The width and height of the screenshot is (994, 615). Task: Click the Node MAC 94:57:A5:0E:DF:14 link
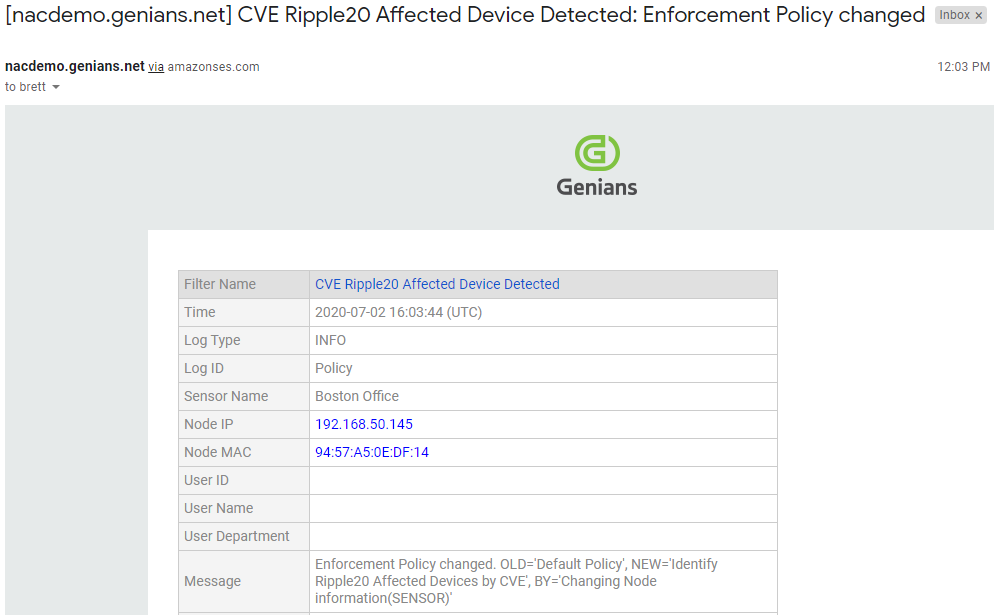[x=372, y=452]
